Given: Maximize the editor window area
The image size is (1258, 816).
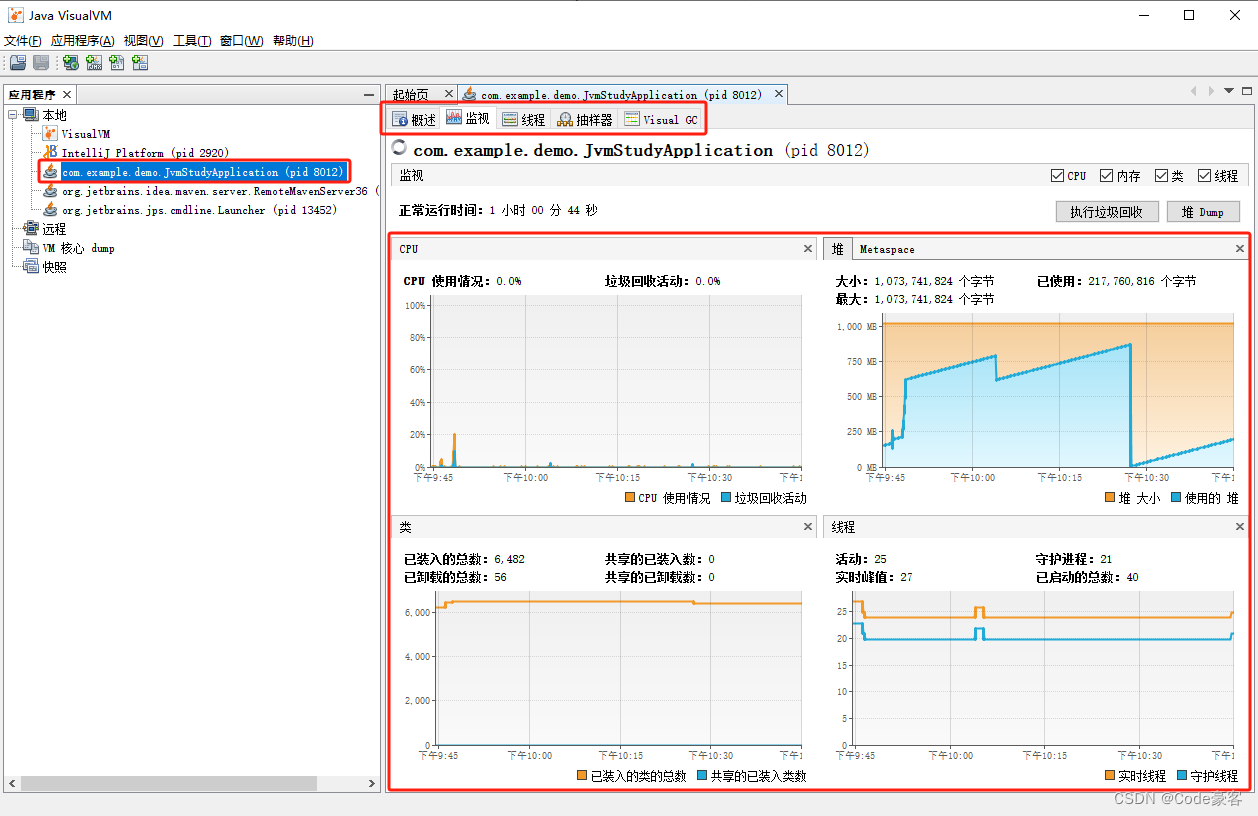Looking at the screenshot, I should coord(1247,91).
